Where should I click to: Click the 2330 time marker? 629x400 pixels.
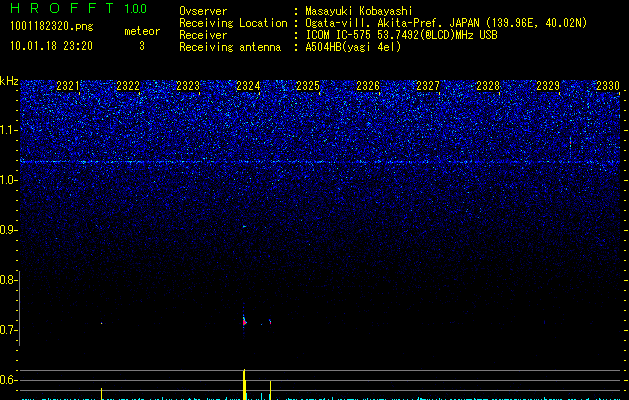[x=608, y=87]
